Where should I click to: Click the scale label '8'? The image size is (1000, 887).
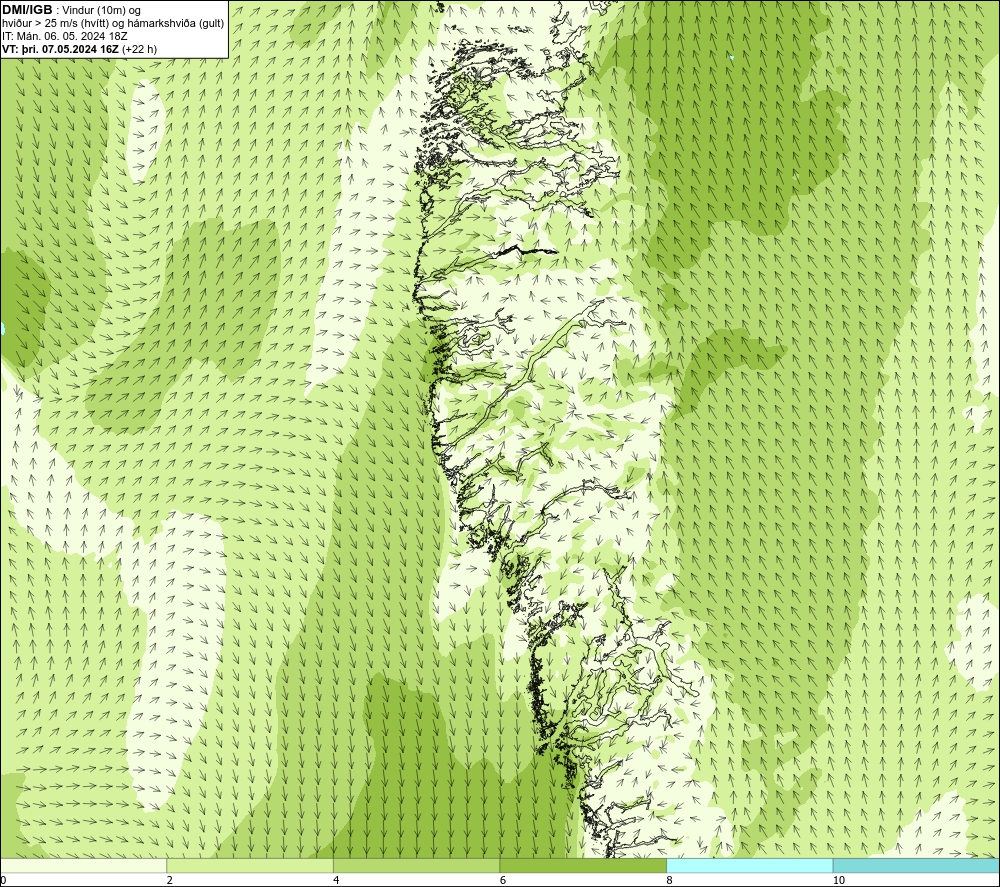[670, 880]
